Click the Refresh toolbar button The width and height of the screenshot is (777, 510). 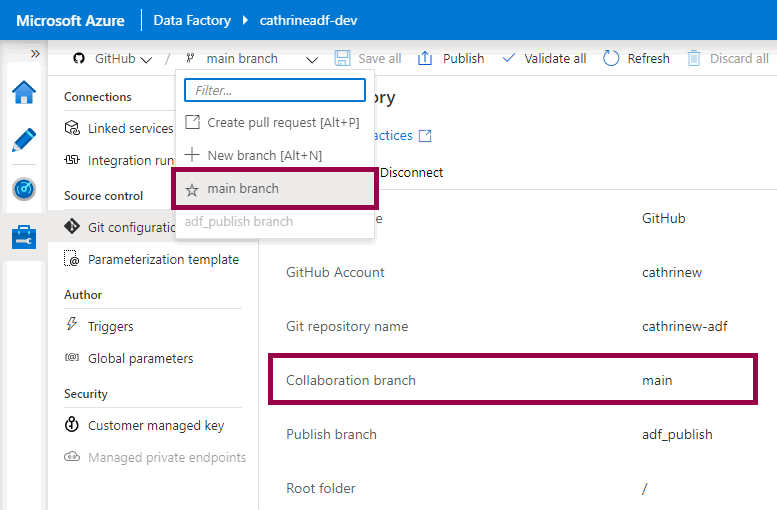(636, 59)
